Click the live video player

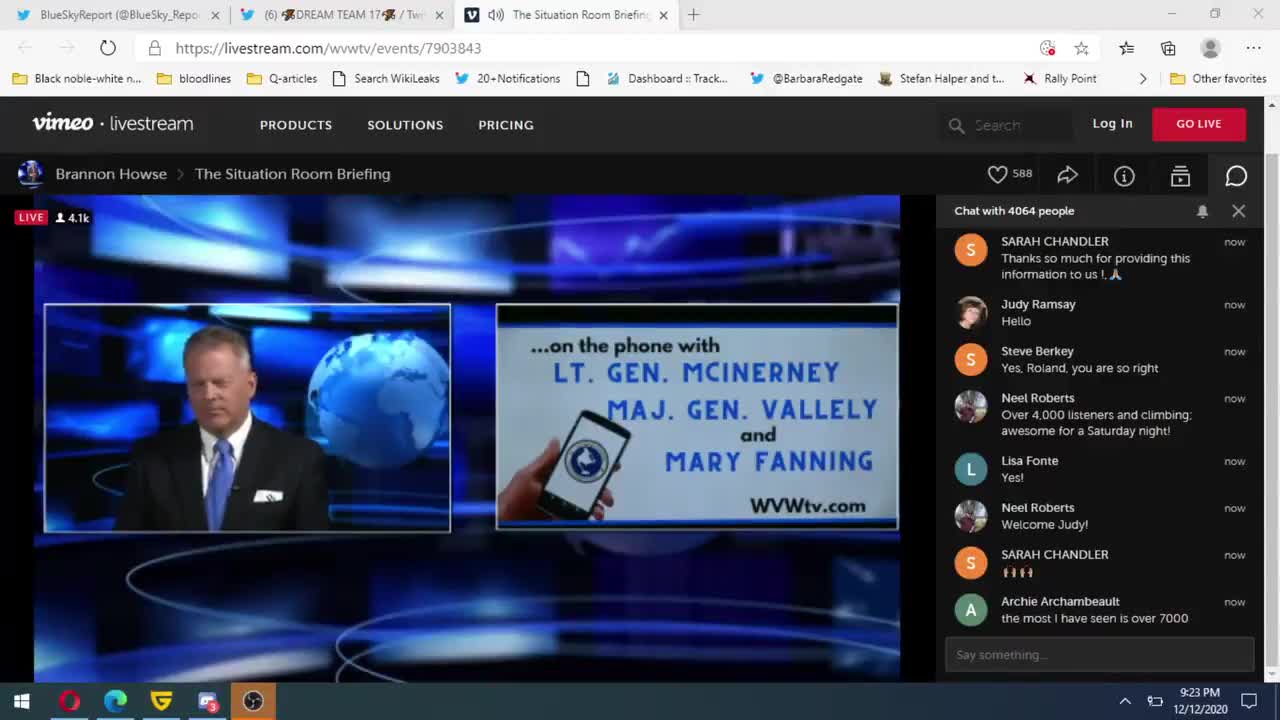(467, 438)
